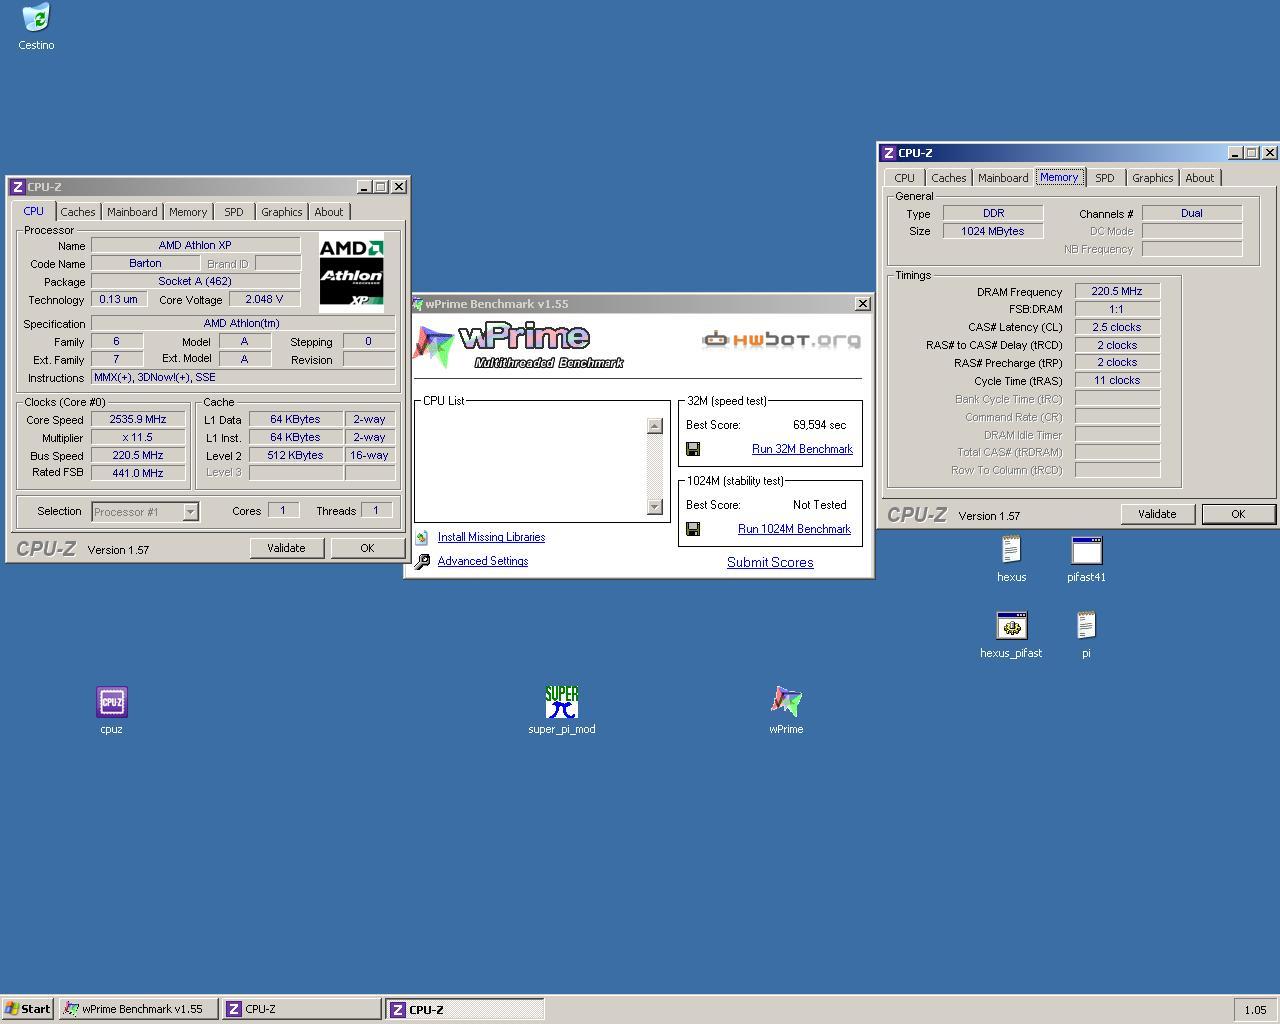
Task: Activate wPrime Benchmark v1.55 taskbar button
Action: (138, 1009)
